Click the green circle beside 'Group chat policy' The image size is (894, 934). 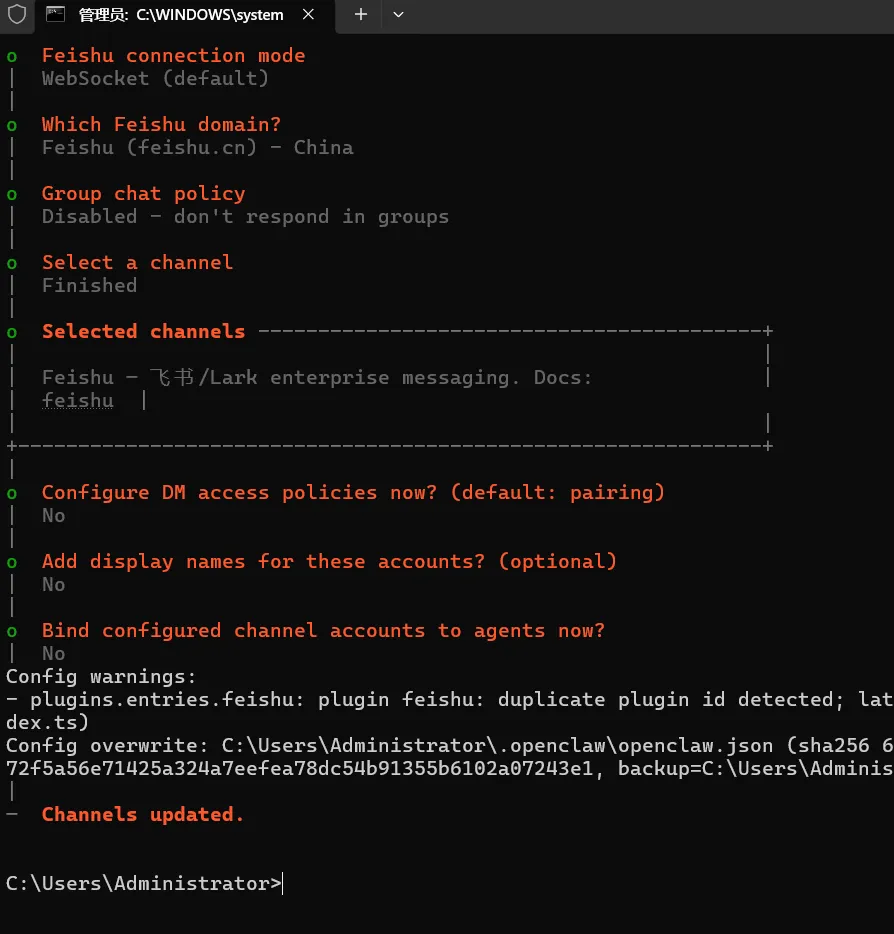click(x=12, y=195)
